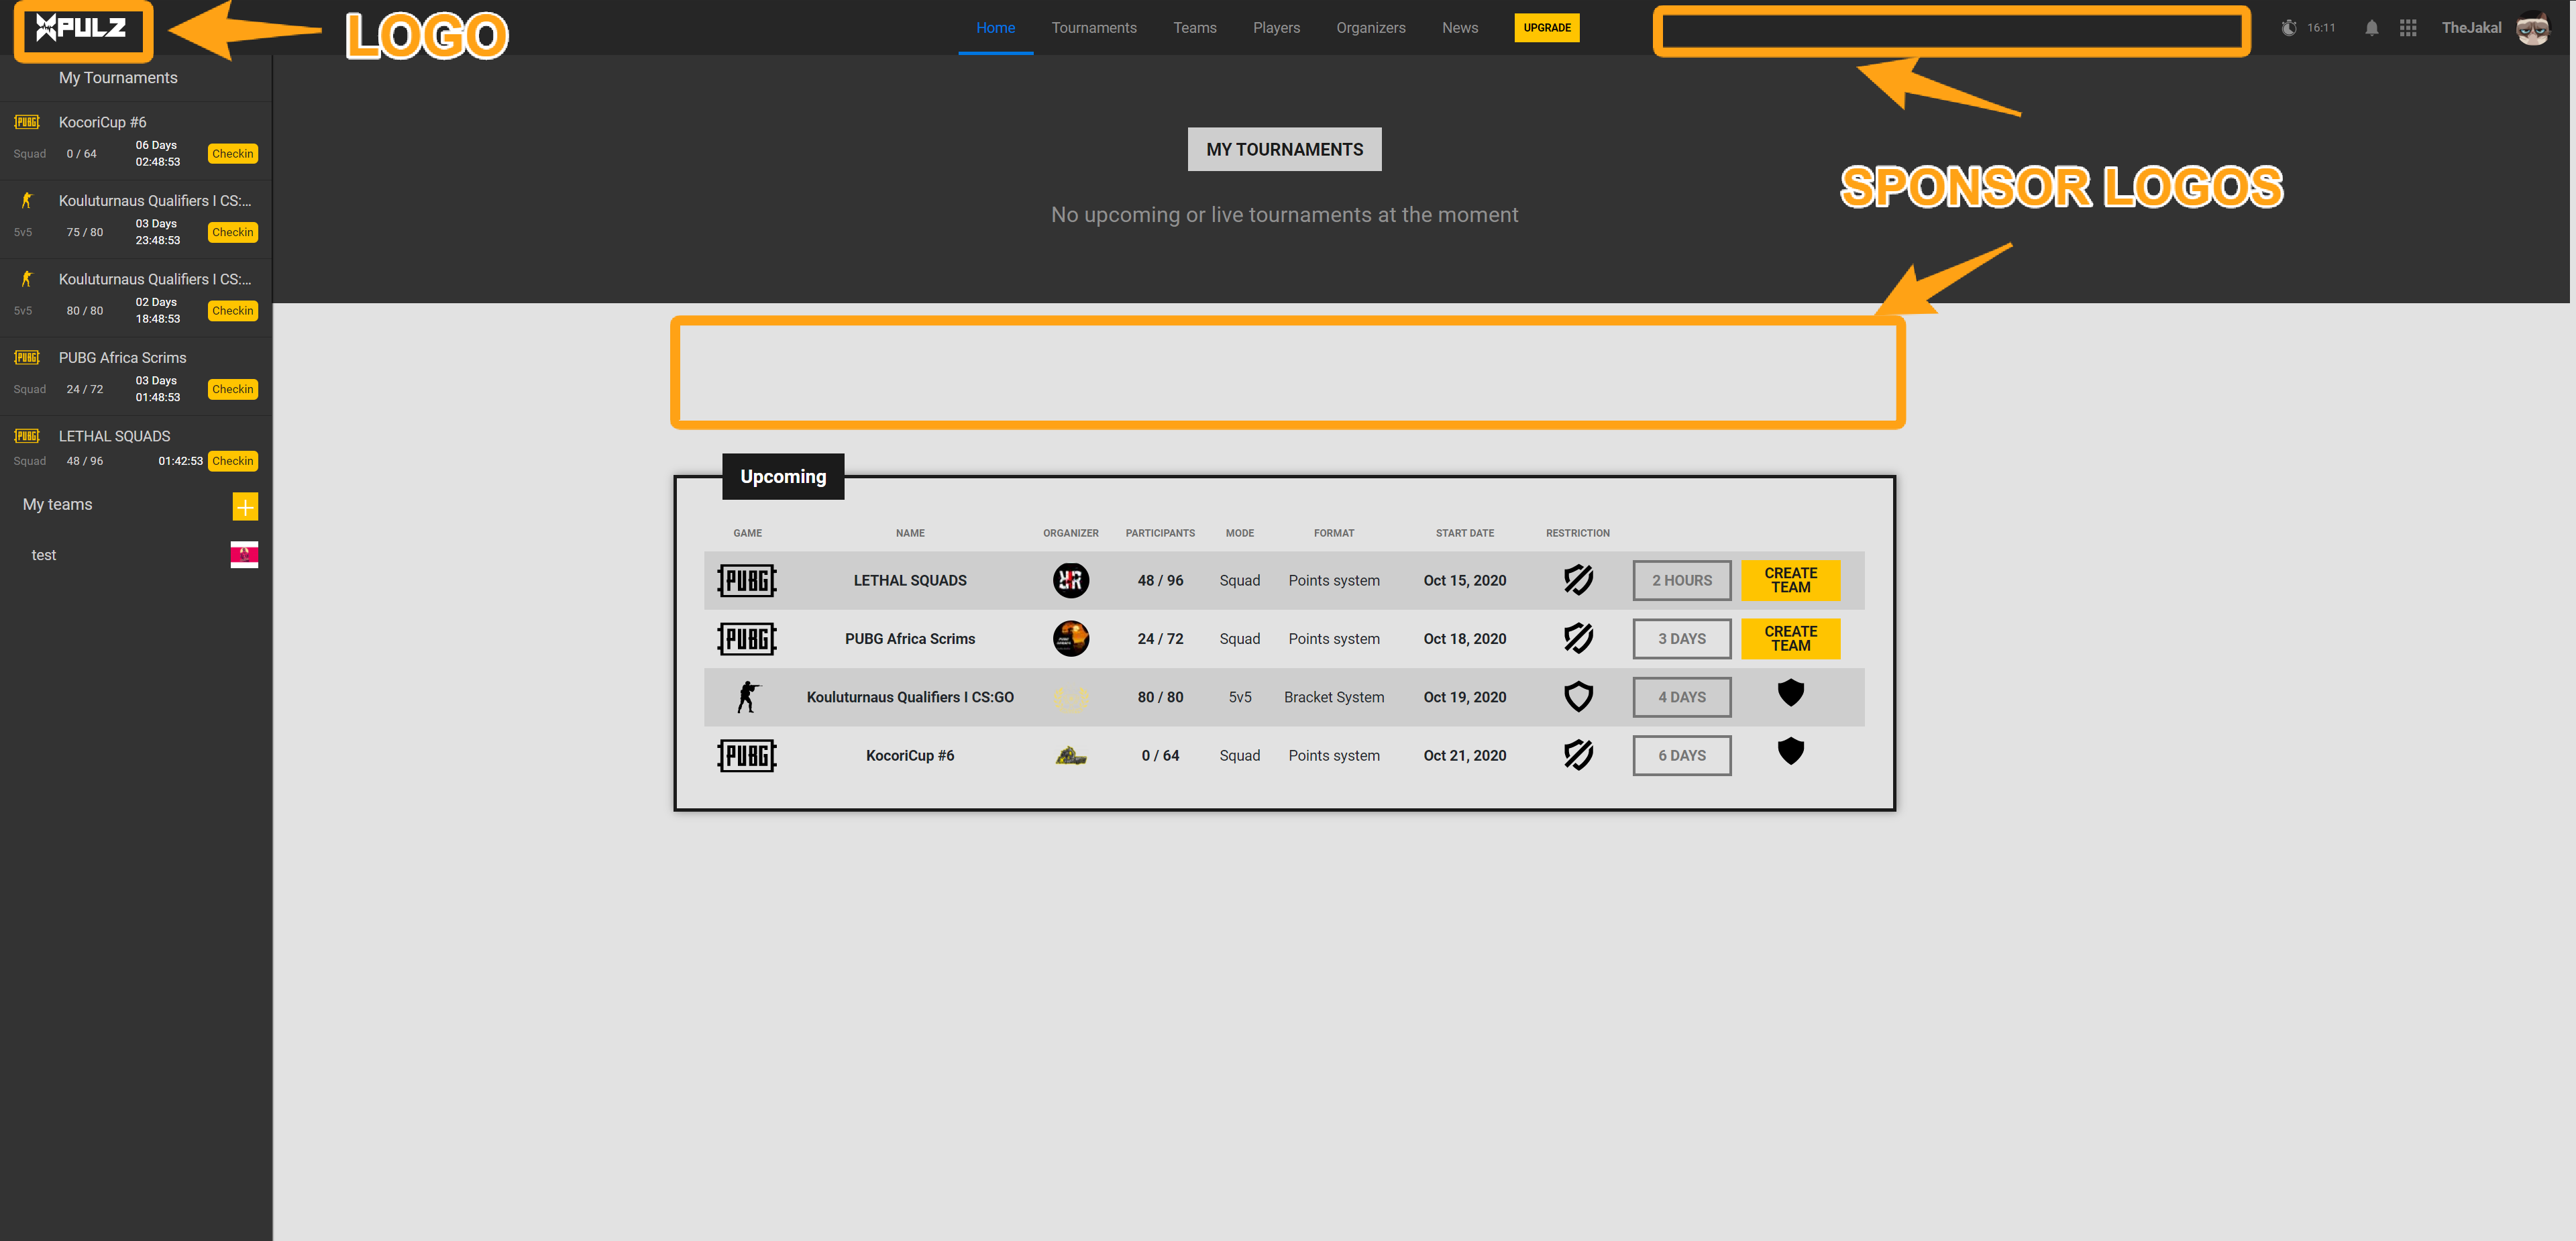The width and height of the screenshot is (2576, 1241).
Task: Open the apps grid menu
Action: (x=2408, y=28)
